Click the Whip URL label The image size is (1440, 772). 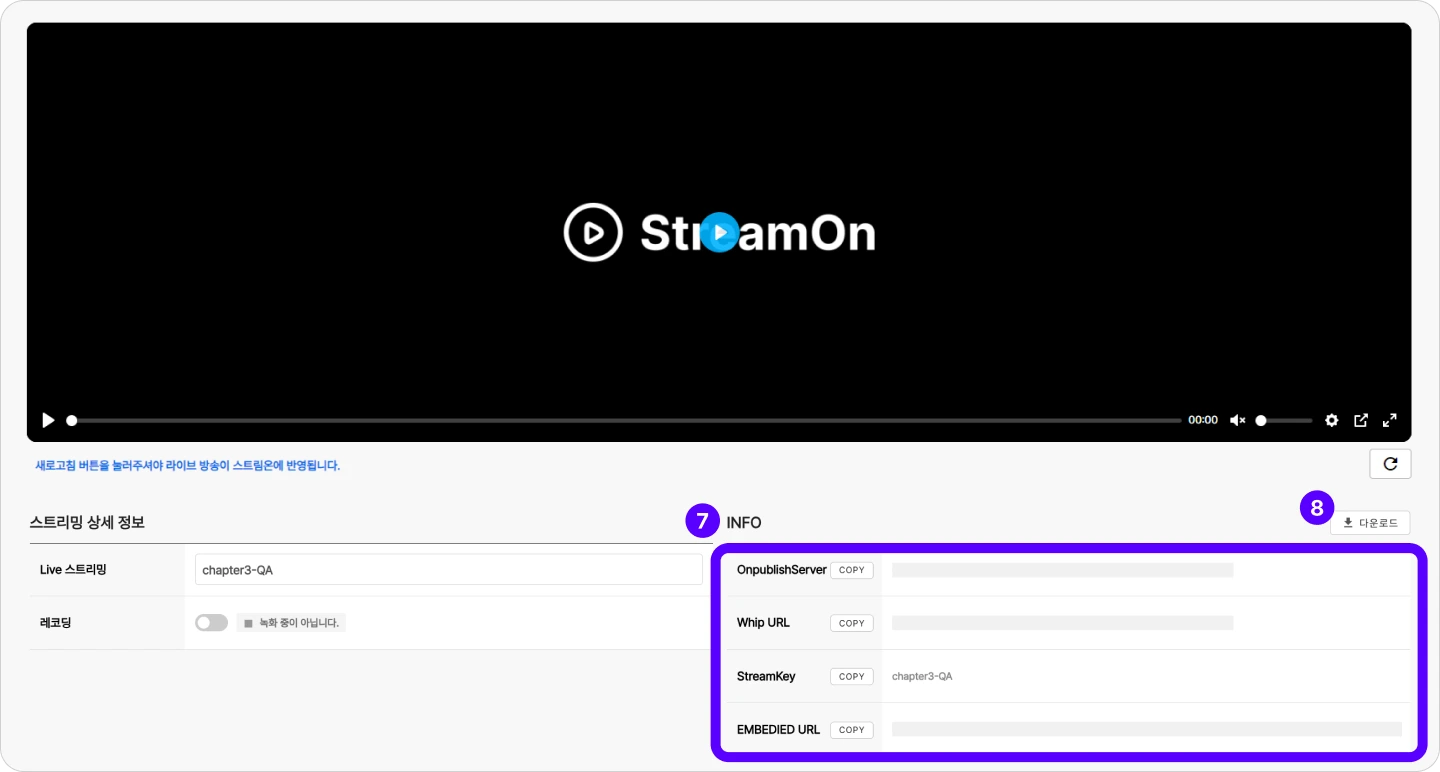pyautogui.click(x=763, y=623)
